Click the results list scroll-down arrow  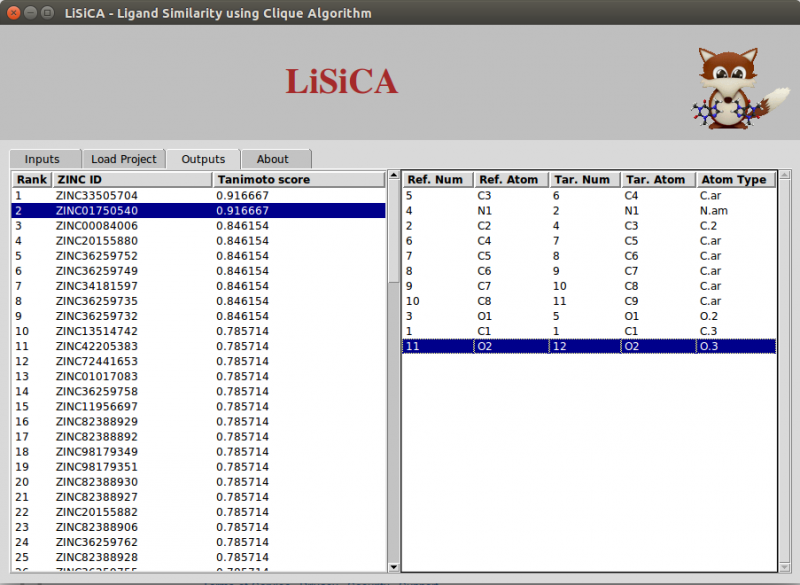click(x=392, y=567)
